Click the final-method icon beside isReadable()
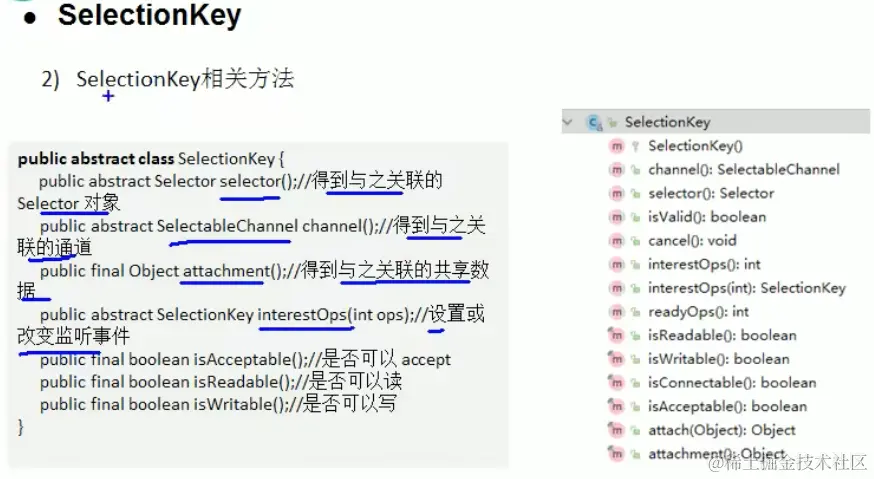The width and height of the screenshot is (874, 479). [616, 336]
